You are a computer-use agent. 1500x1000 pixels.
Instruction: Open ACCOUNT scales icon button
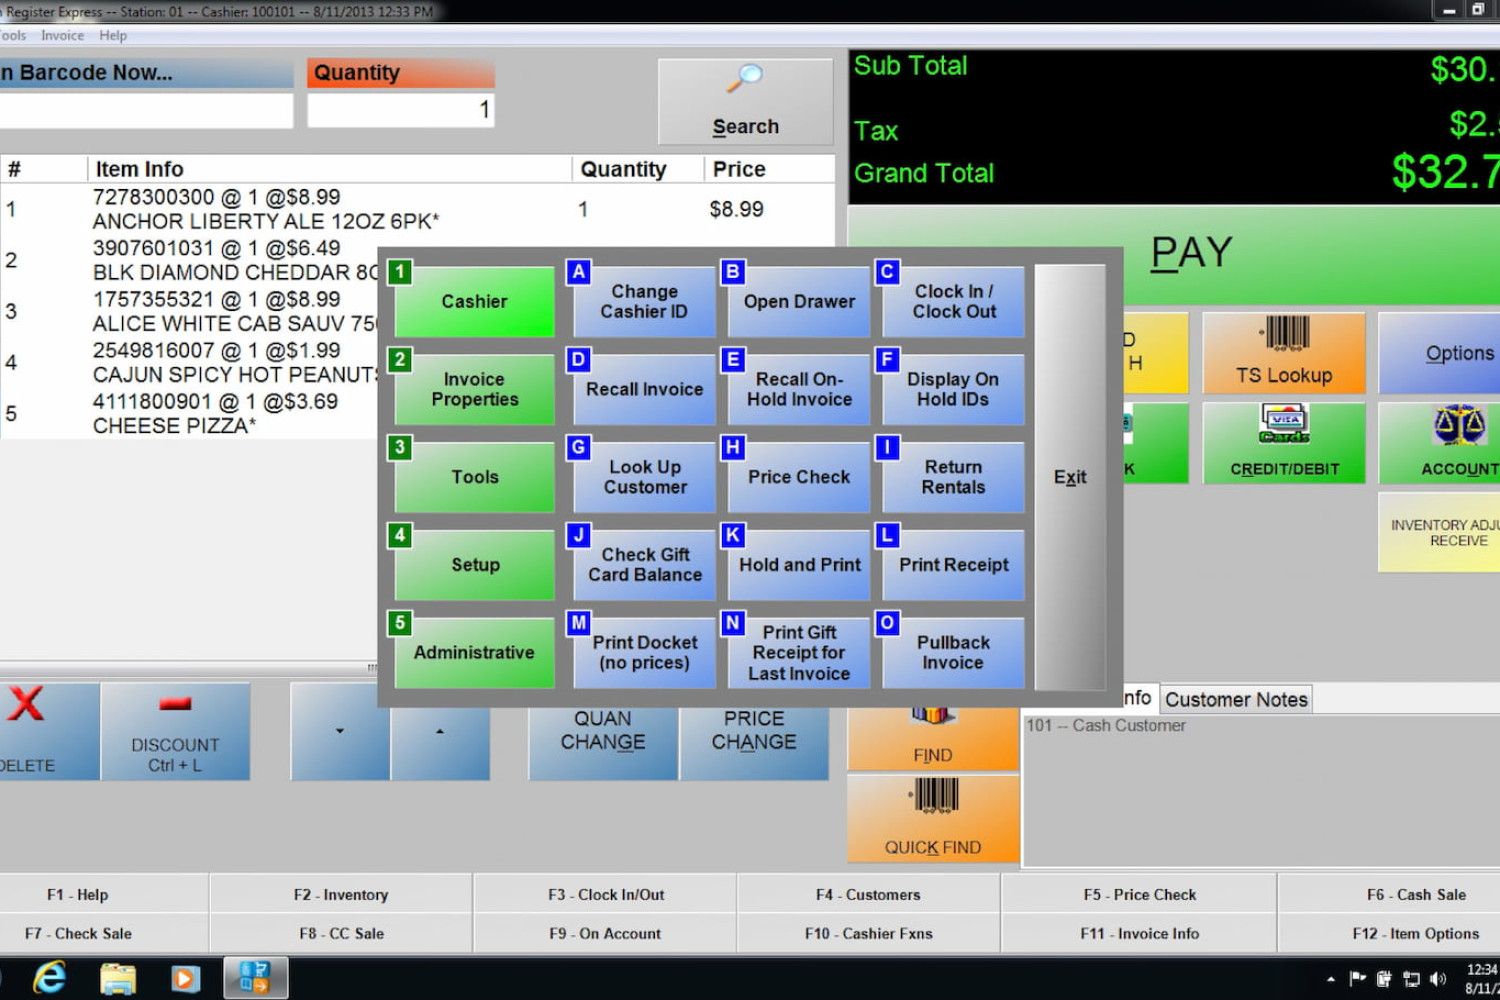pos(1458,443)
